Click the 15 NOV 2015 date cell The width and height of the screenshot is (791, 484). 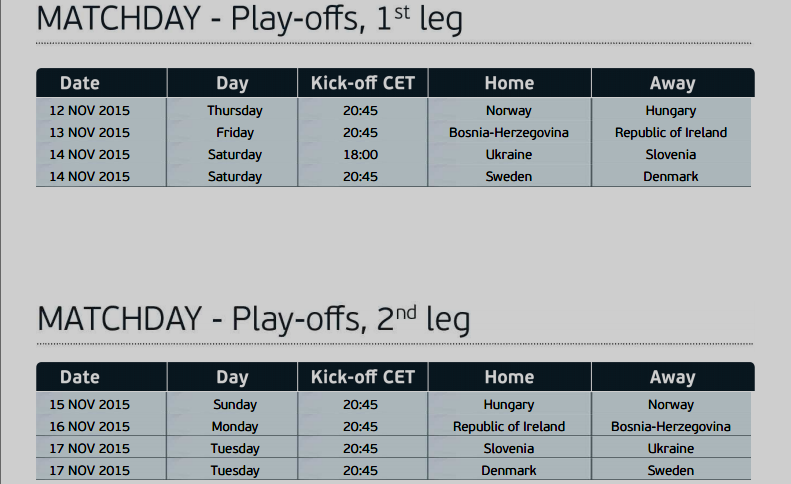coord(89,405)
